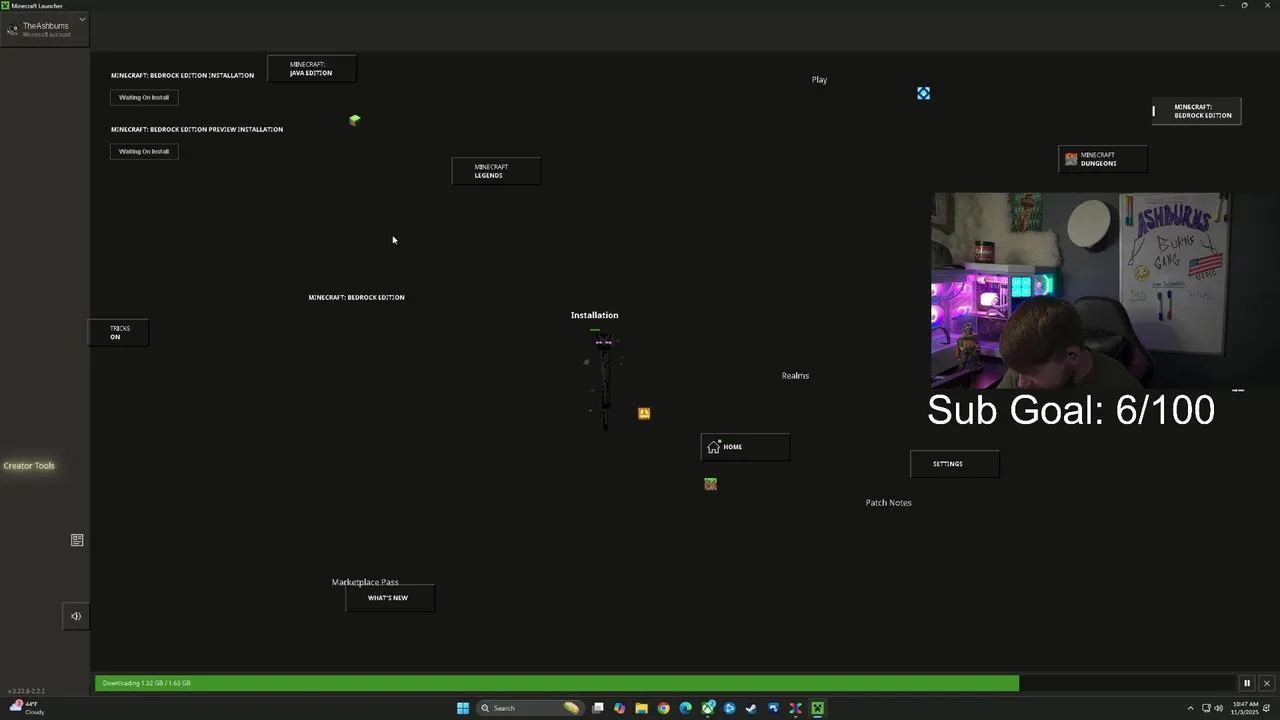
Task: Select Minecraft: Bedrock Edition with the white marker
Action: point(1196,111)
